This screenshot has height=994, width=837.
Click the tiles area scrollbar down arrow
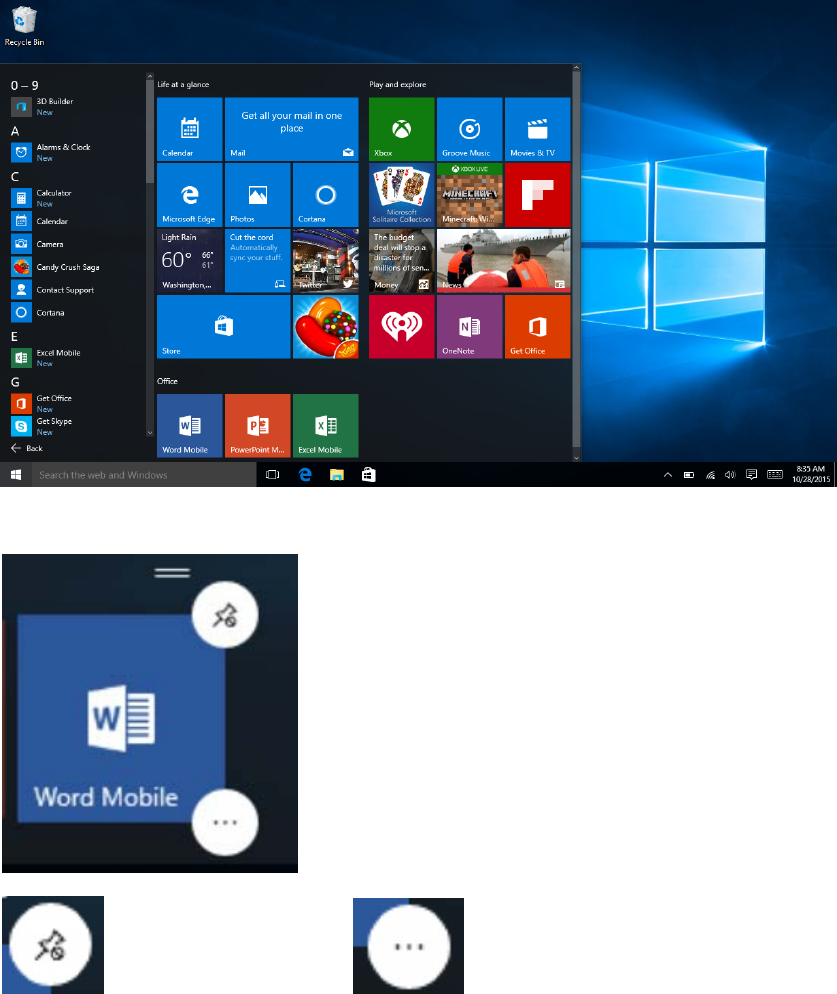coord(576,457)
